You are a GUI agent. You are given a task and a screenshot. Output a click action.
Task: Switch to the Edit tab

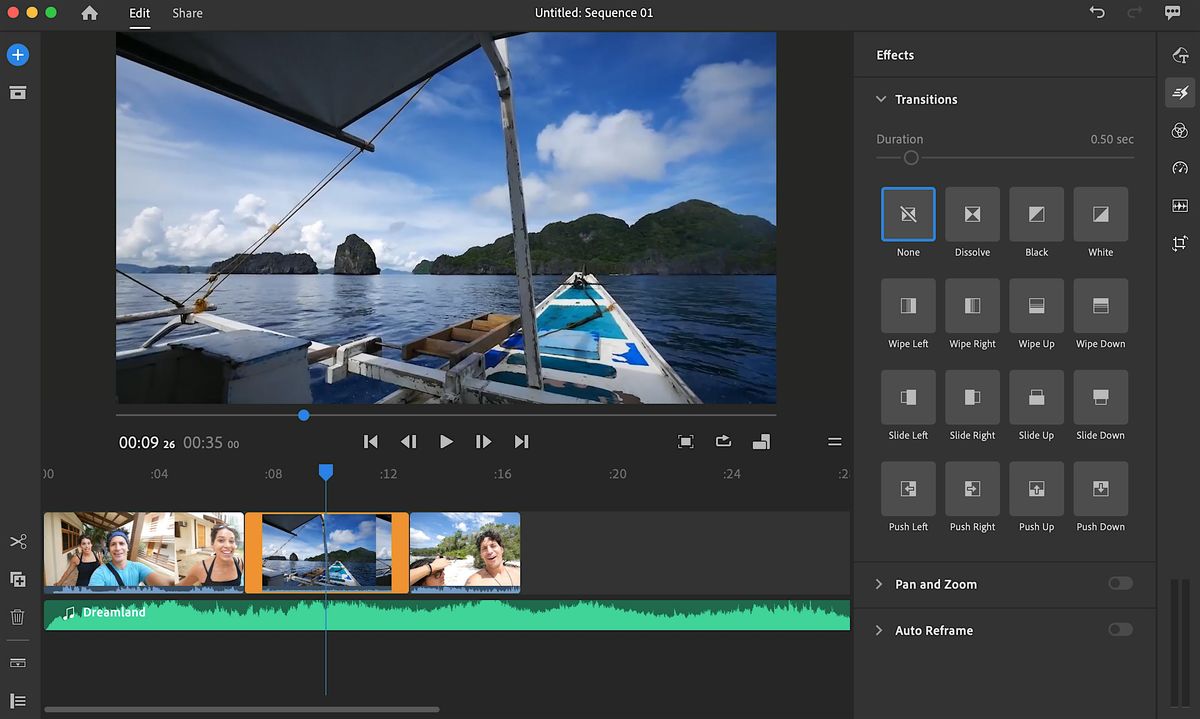coord(140,13)
